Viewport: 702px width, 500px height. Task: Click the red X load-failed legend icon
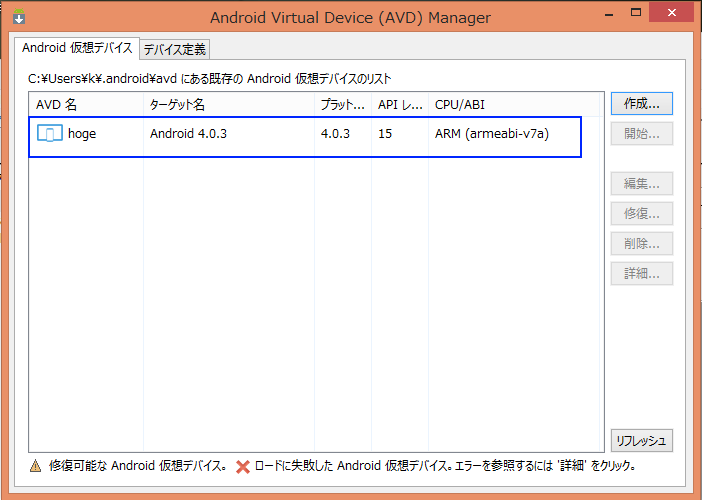(243, 467)
